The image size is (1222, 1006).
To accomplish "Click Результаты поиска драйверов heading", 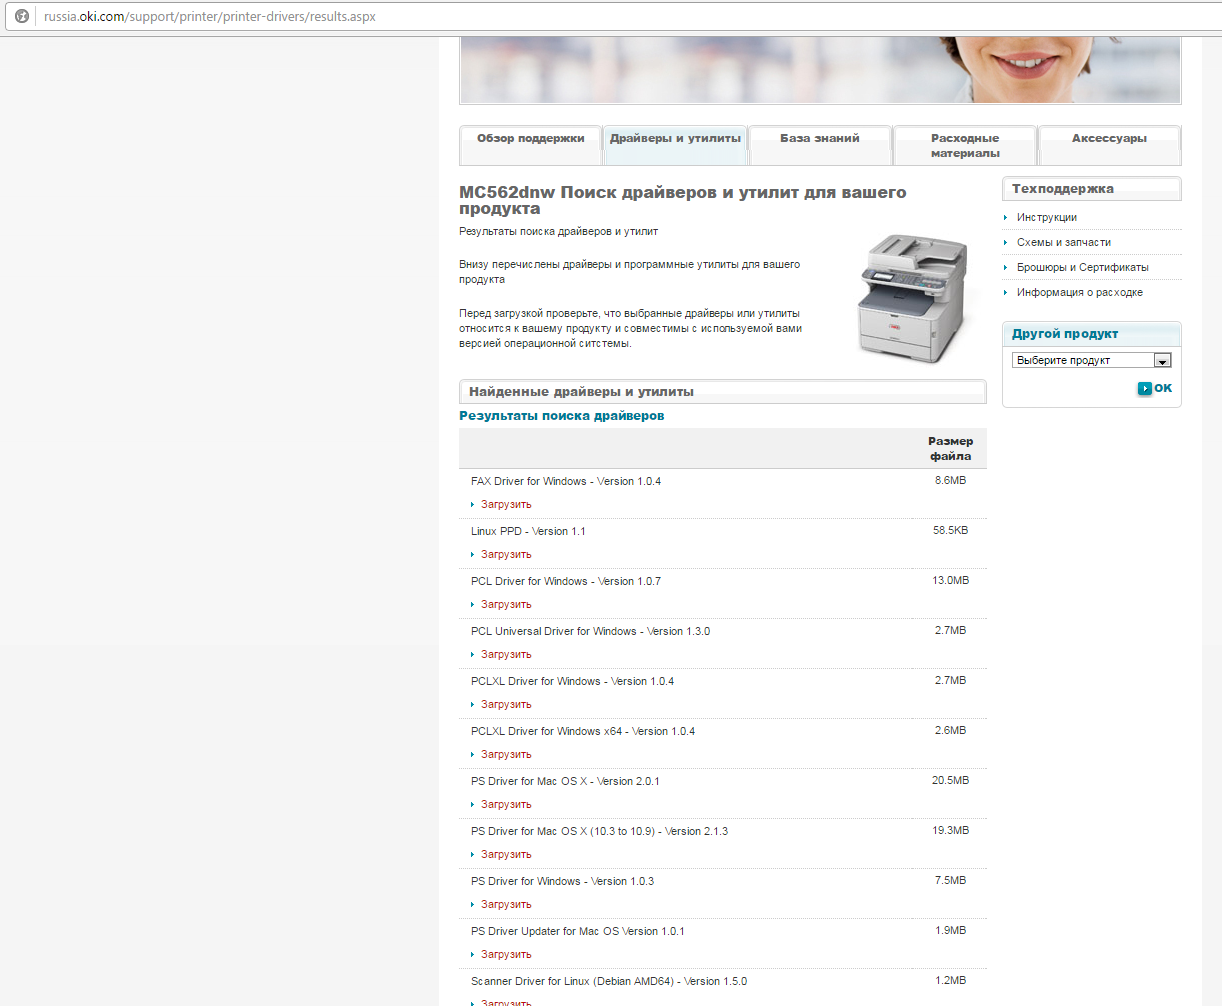I will 561,416.
